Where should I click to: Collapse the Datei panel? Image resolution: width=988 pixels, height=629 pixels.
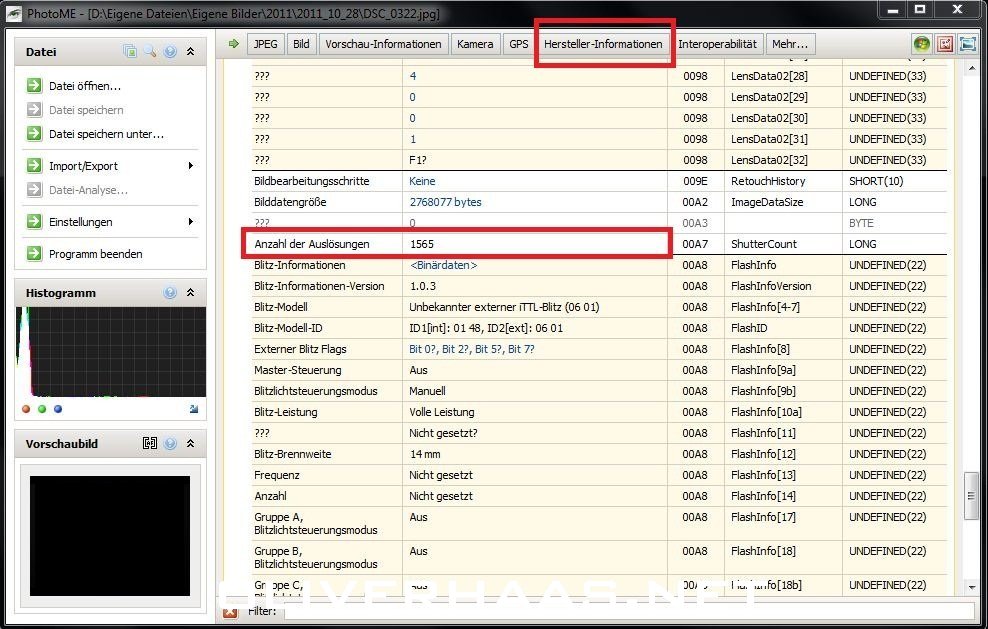click(x=190, y=52)
